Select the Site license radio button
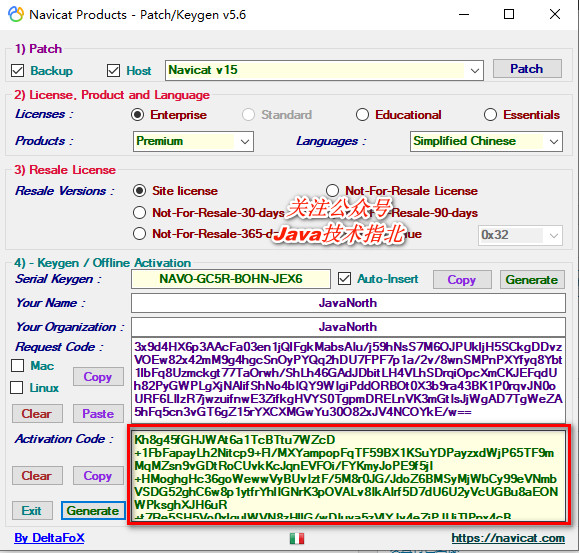 (139, 191)
